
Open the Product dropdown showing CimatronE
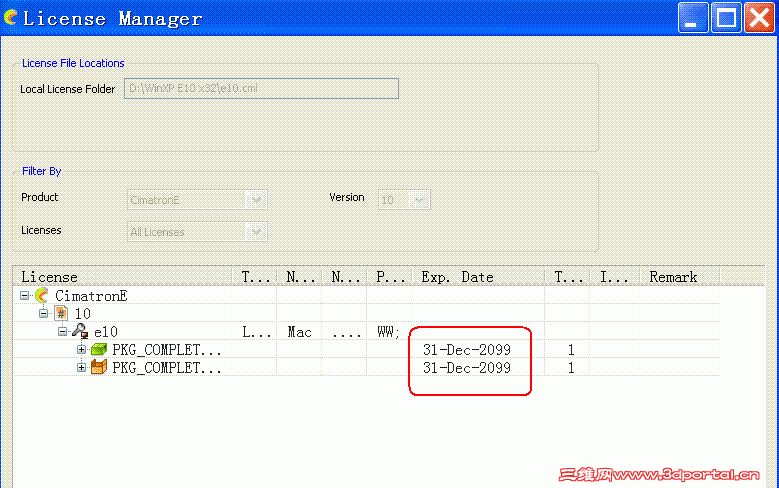257,200
